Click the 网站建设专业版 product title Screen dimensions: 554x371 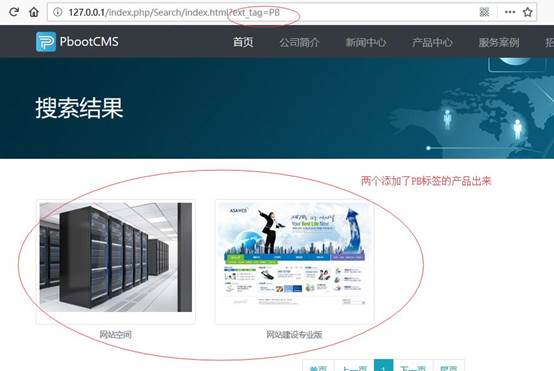coord(294,334)
